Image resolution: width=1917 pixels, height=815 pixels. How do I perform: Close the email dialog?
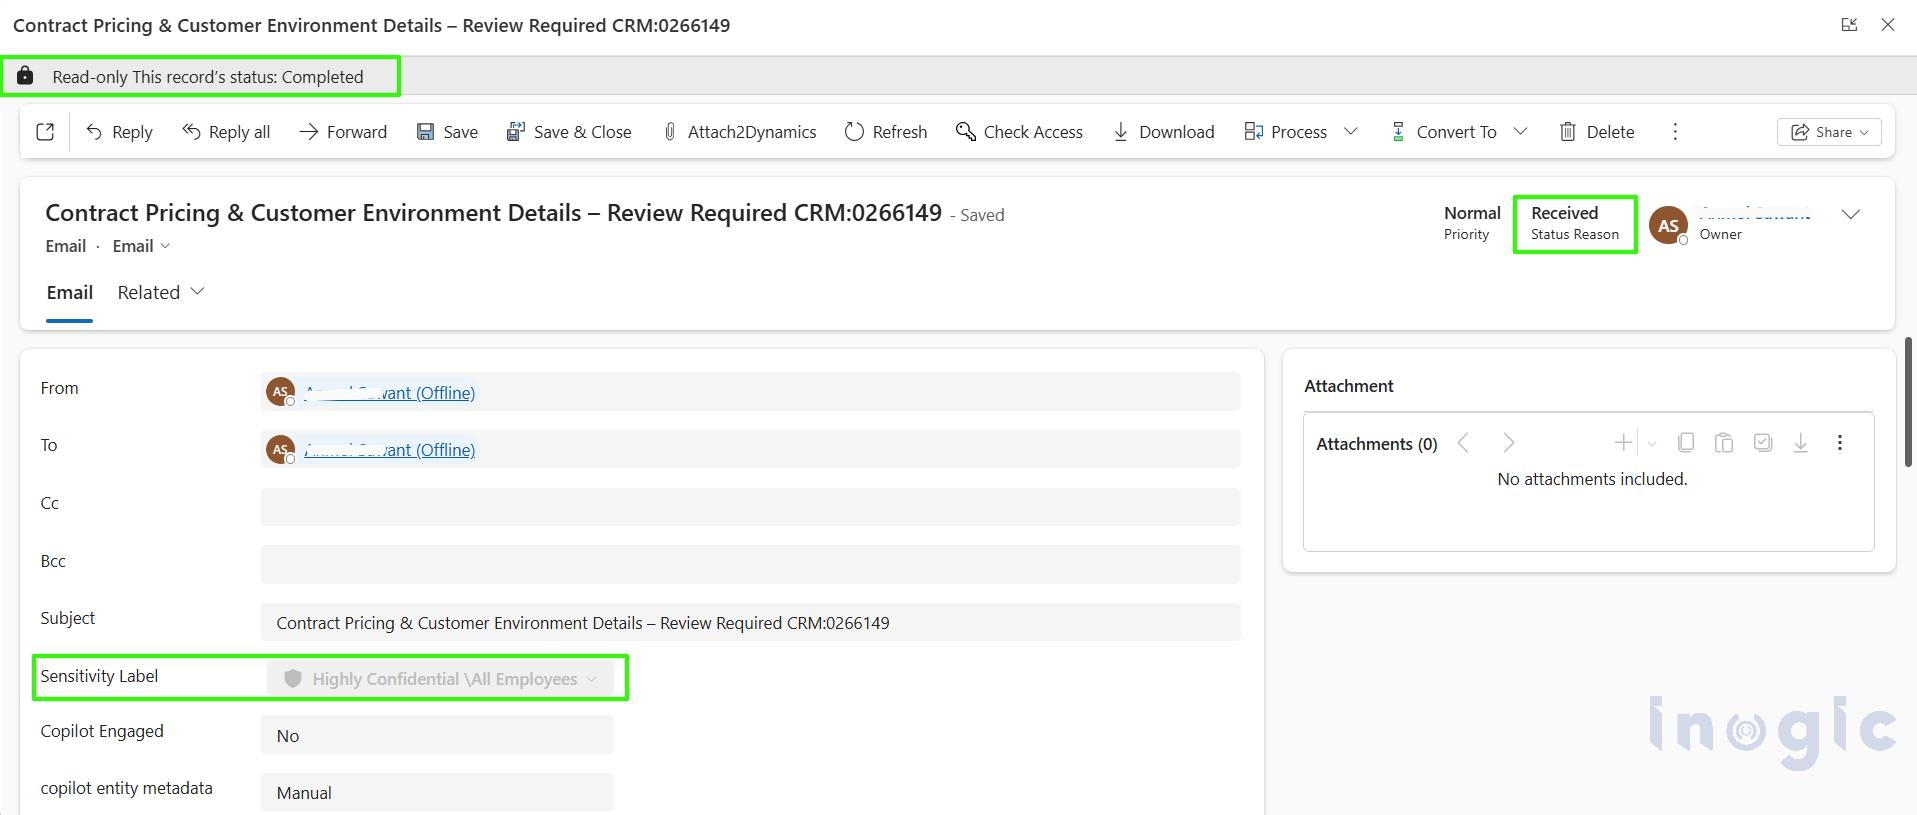click(1888, 25)
